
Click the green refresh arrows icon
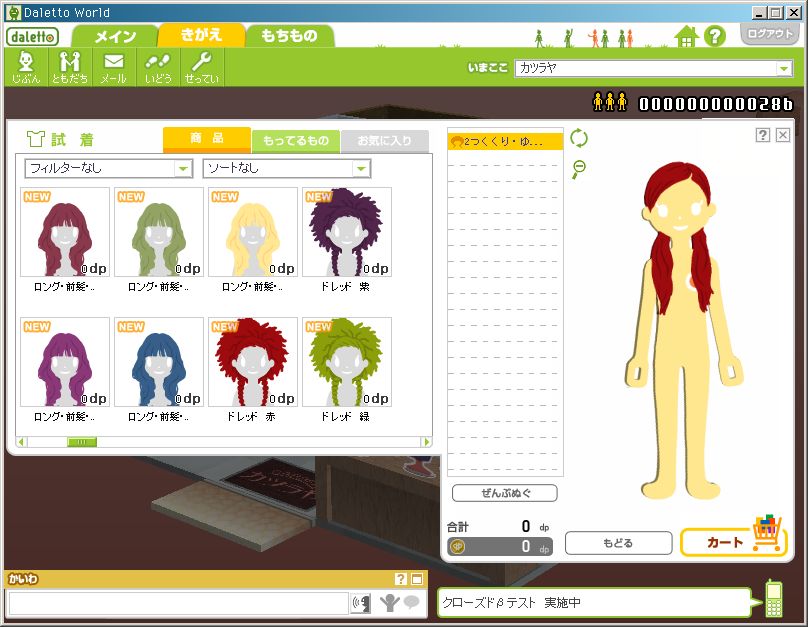pyautogui.click(x=579, y=138)
